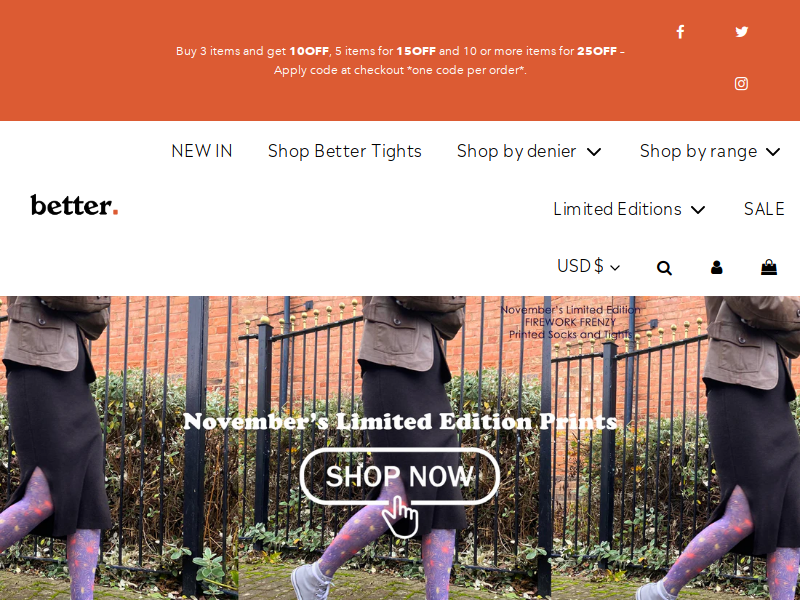Click the pointing hand cursor graphic
The height and width of the screenshot is (600, 800).
(x=401, y=516)
